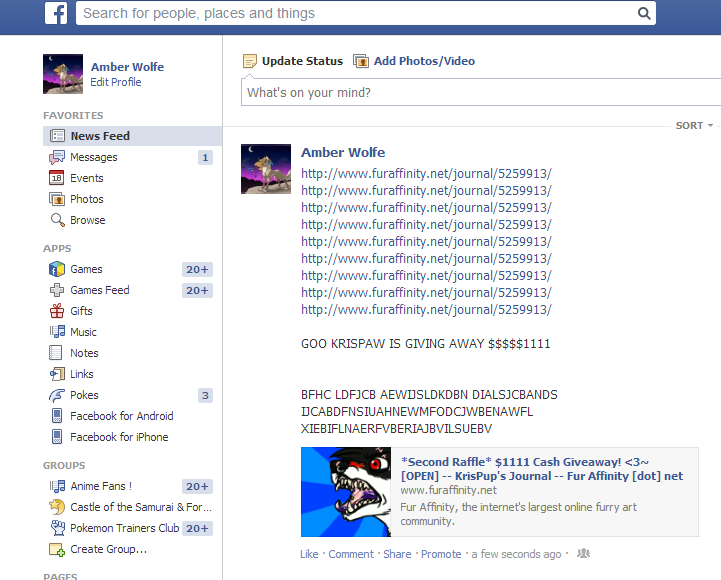Click the Pokes icon
Image resolution: width=721 pixels, height=580 pixels.
[57, 395]
